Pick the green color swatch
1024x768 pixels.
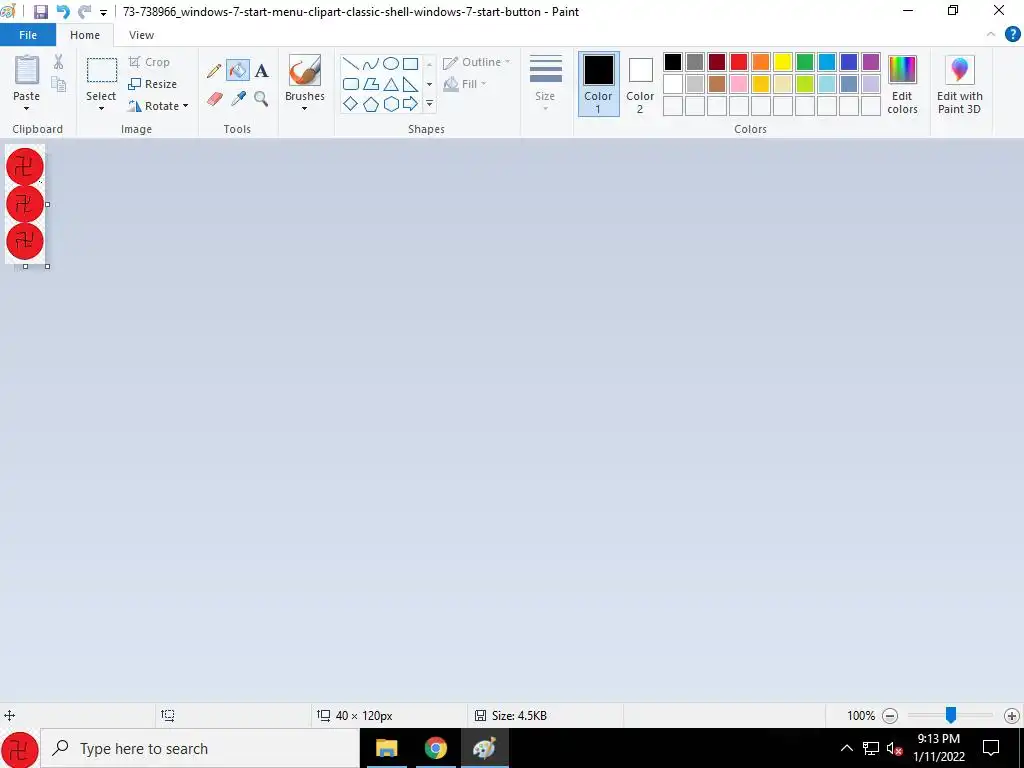coord(805,62)
